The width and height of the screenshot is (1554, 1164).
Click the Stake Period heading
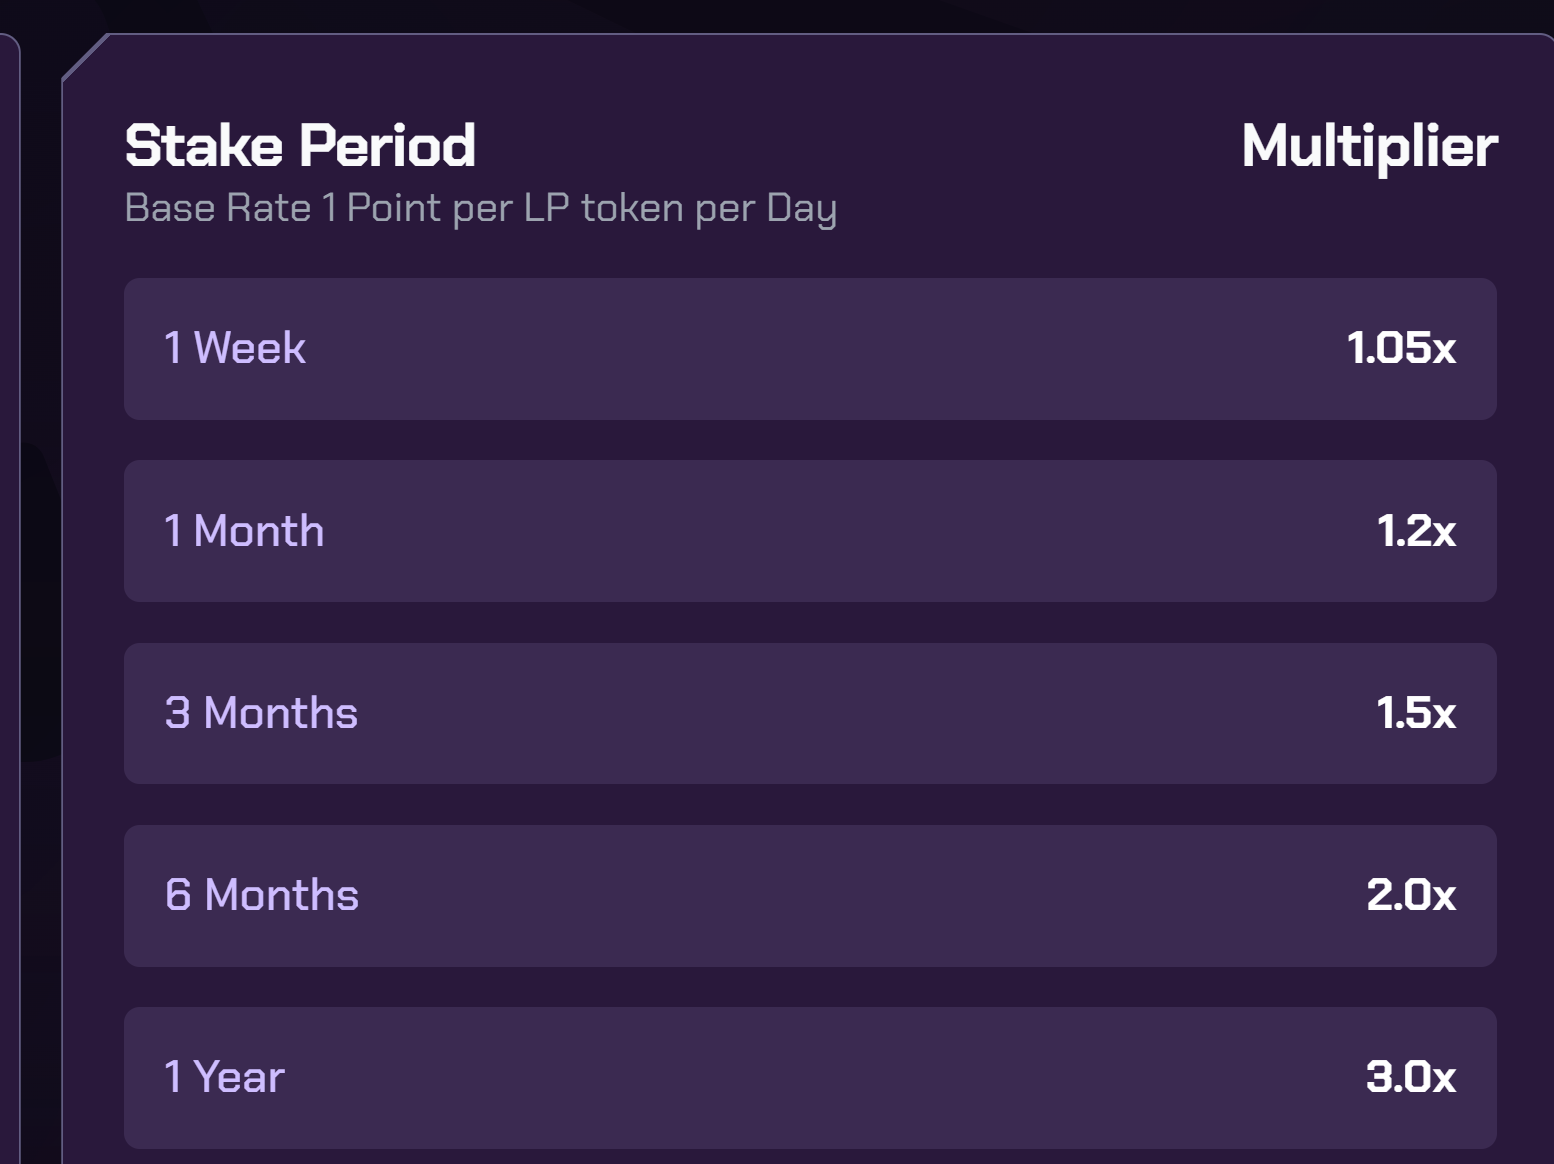coord(300,146)
